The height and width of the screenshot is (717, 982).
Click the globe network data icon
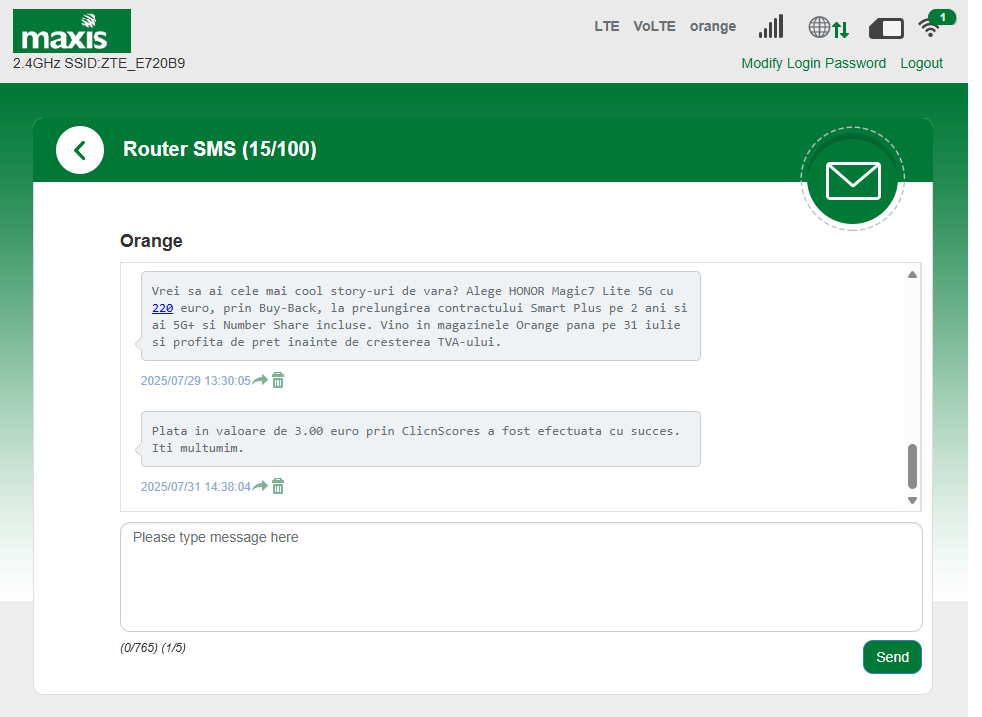click(828, 28)
